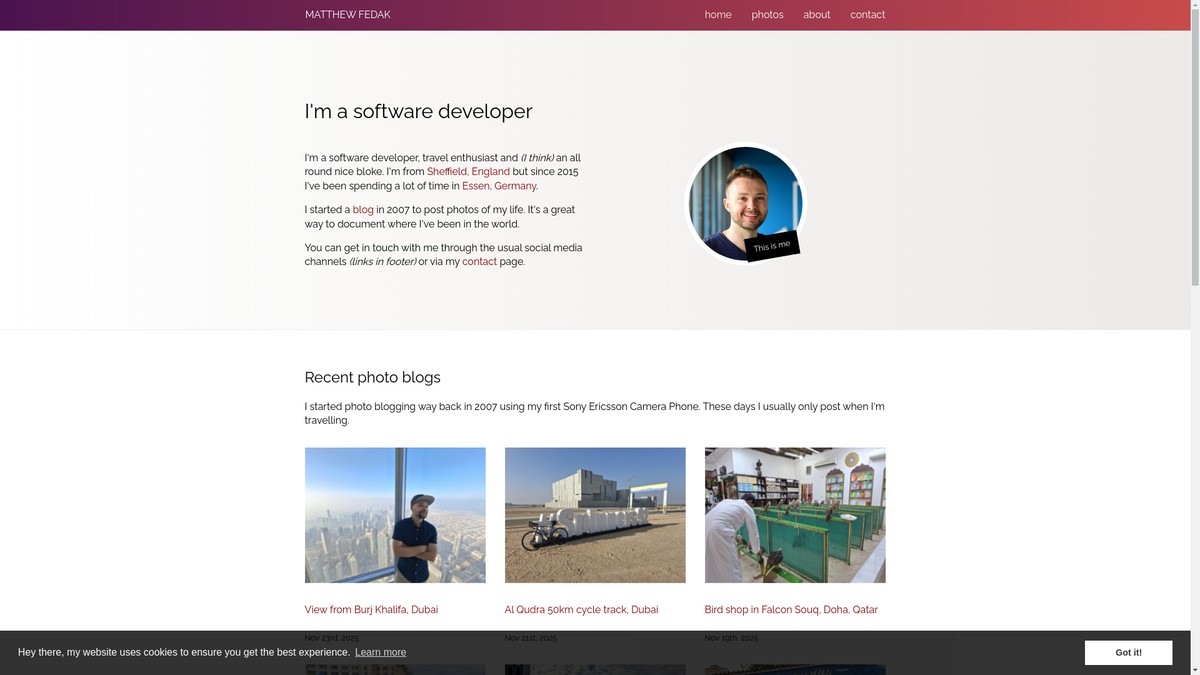The height and width of the screenshot is (675, 1200).
Task: Open 'View from Burj Khalifa, Dubai' post link
Action: (371, 610)
